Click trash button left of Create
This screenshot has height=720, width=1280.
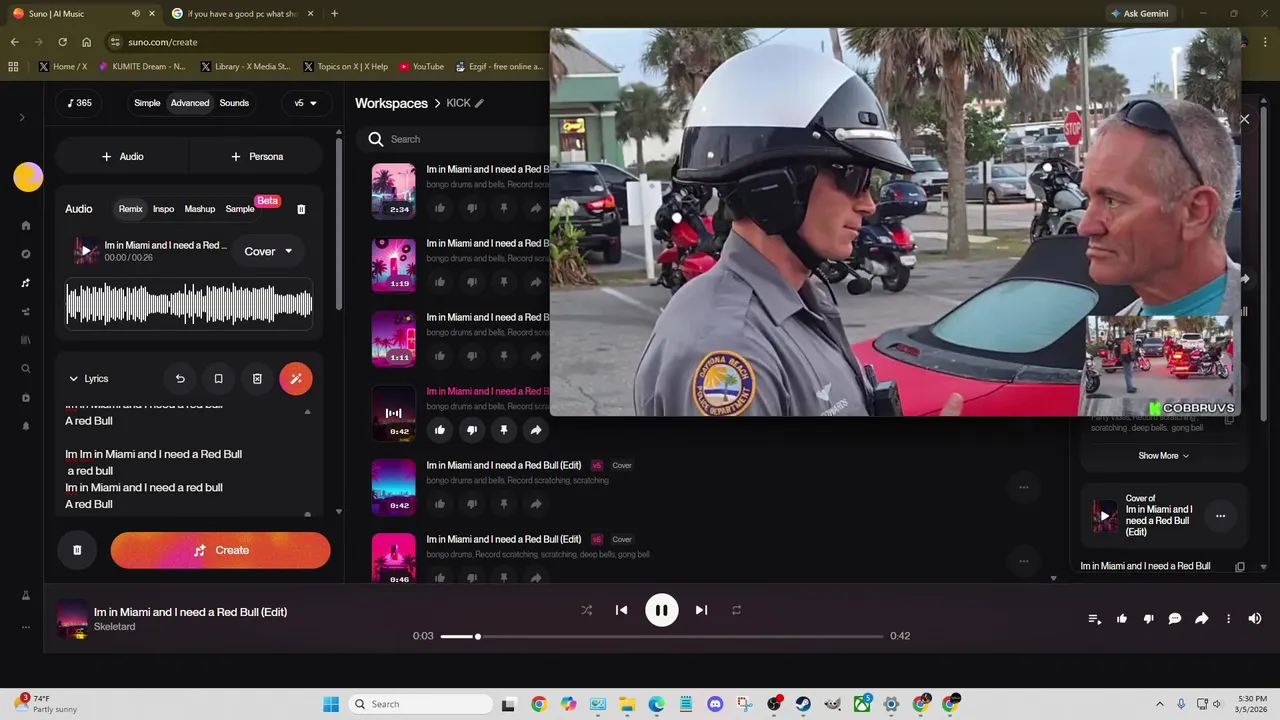coord(77,550)
